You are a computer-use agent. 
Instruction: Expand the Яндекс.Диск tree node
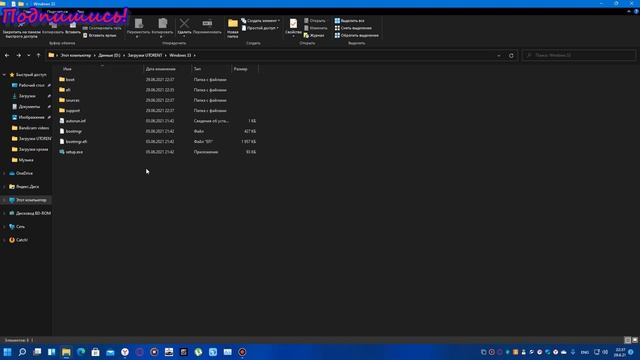click(4, 187)
